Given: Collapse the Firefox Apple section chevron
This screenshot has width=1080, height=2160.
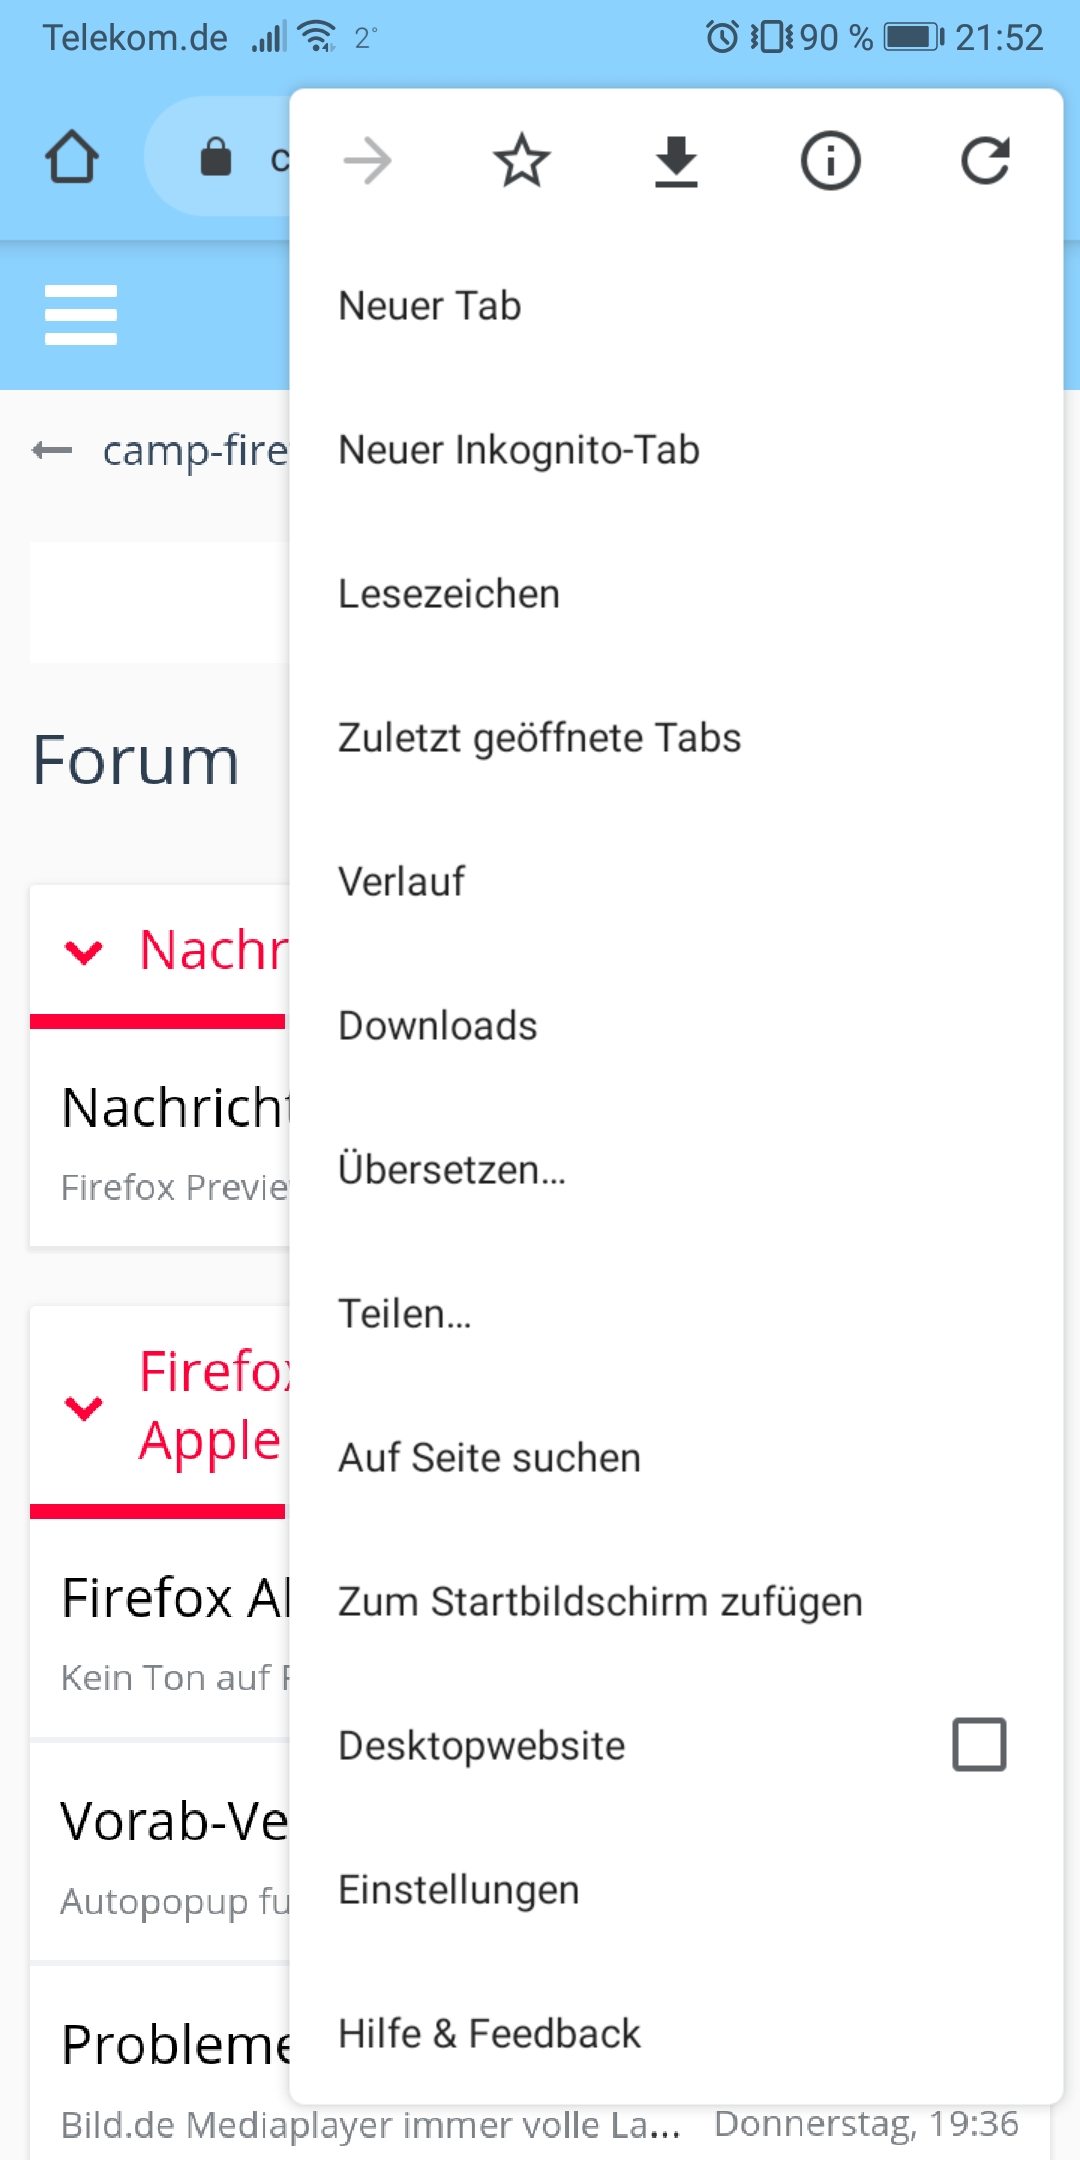Looking at the screenshot, I should pyautogui.click(x=84, y=1407).
